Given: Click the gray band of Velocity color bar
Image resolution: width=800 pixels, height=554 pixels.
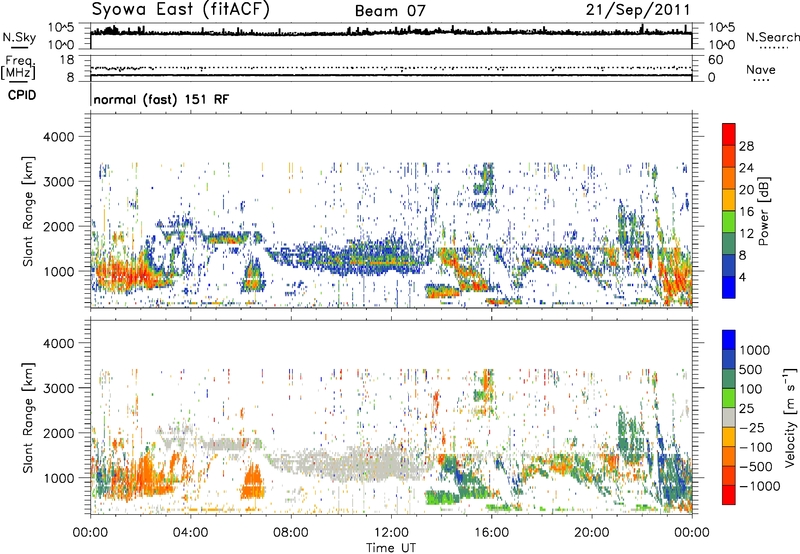Looking at the screenshot, I should coord(729,417).
